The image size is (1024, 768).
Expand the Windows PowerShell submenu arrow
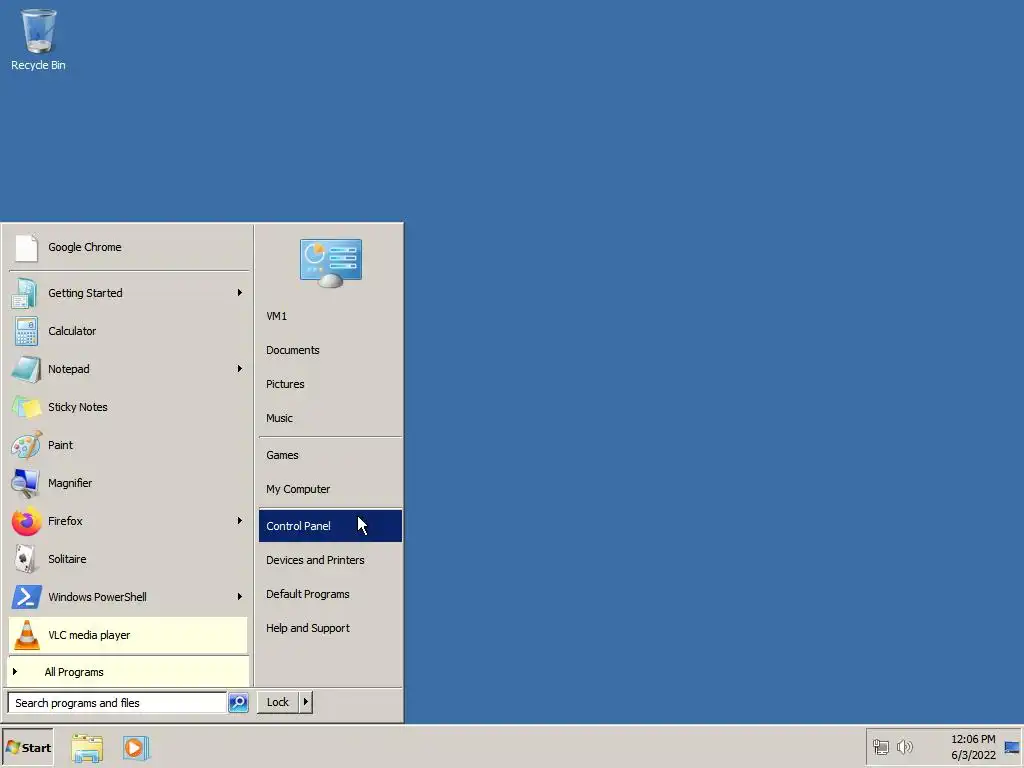240,597
